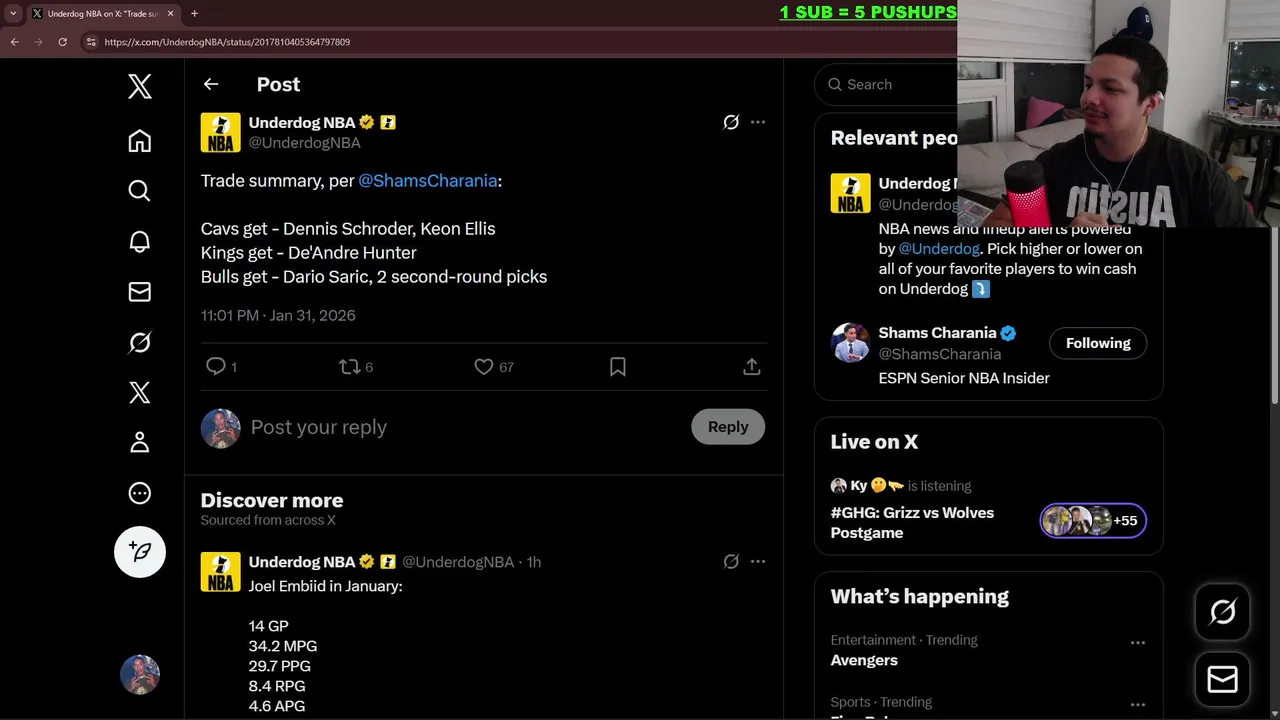This screenshot has width=1280, height=720.
Task: Click @UnderdogNBA handle under post name
Action: [x=304, y=143]
